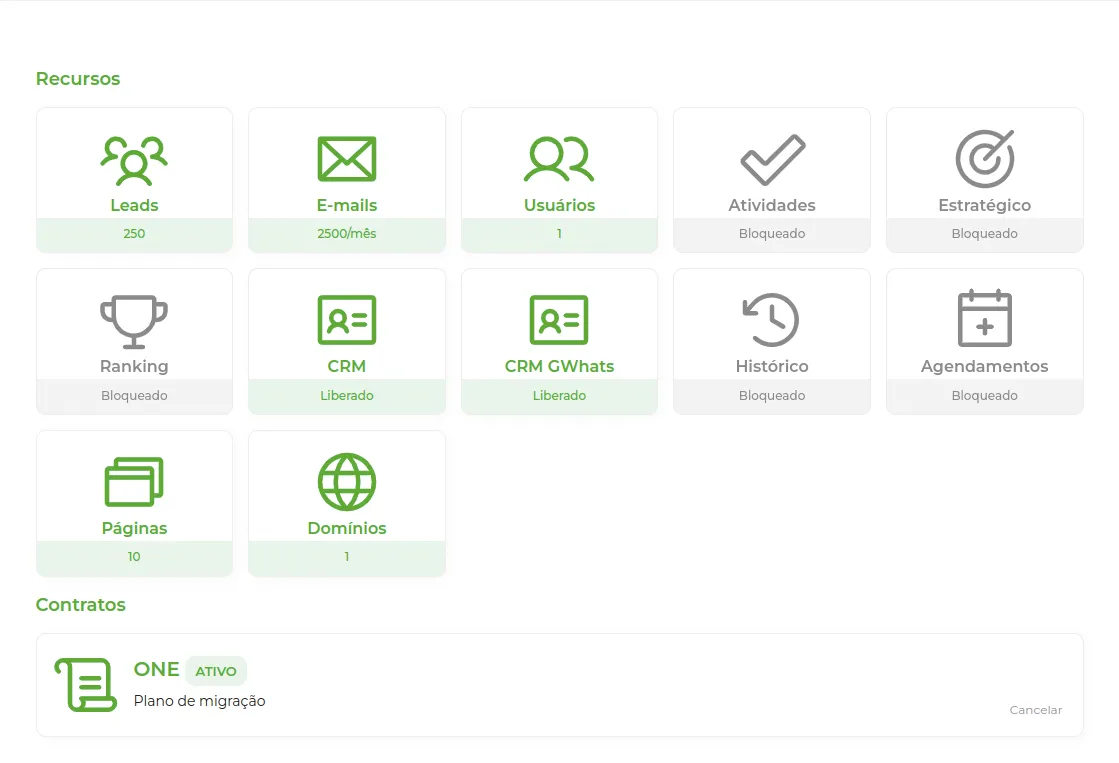Click the Agendamentos card title
The width and height of the screenshot is (1119, 763).
point(985,366)
